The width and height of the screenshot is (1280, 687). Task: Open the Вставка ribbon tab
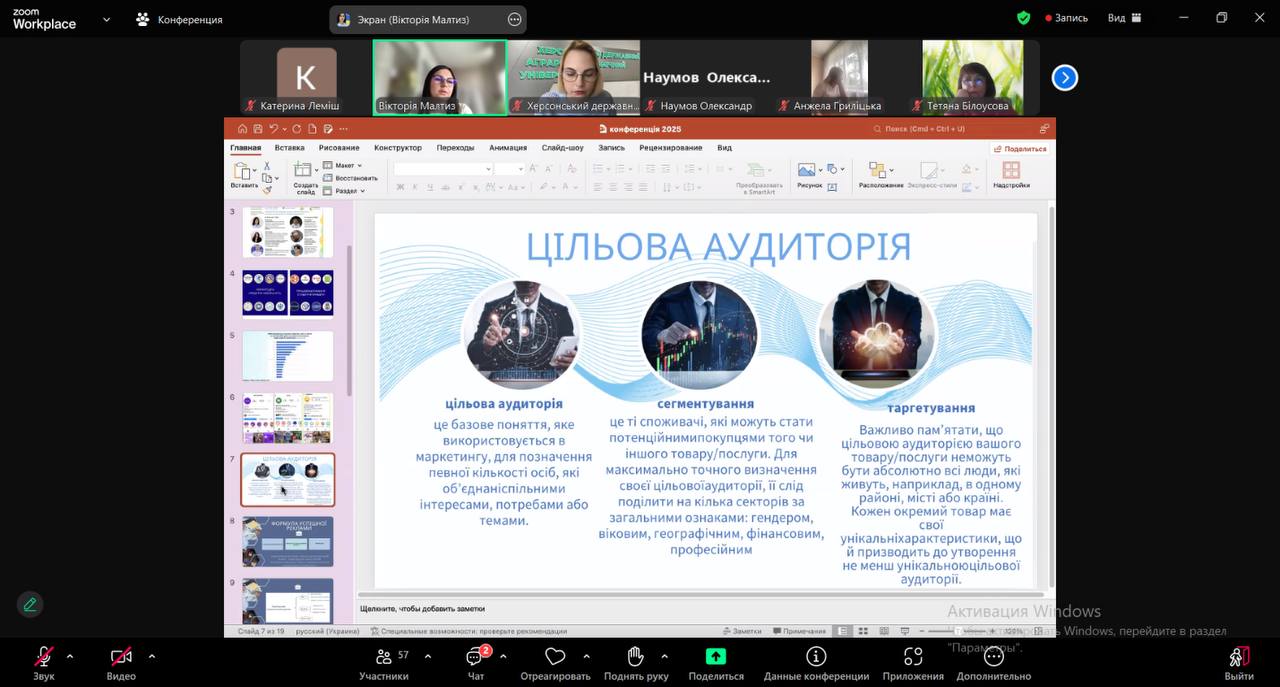tap(290, 147)
